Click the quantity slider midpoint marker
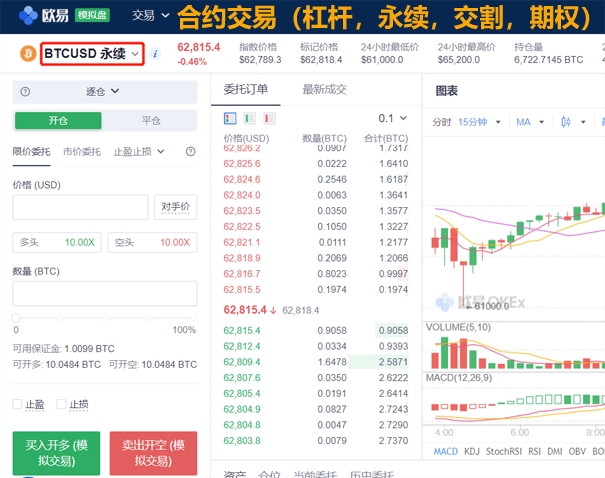605x478 pixels. tap(105, 318)
